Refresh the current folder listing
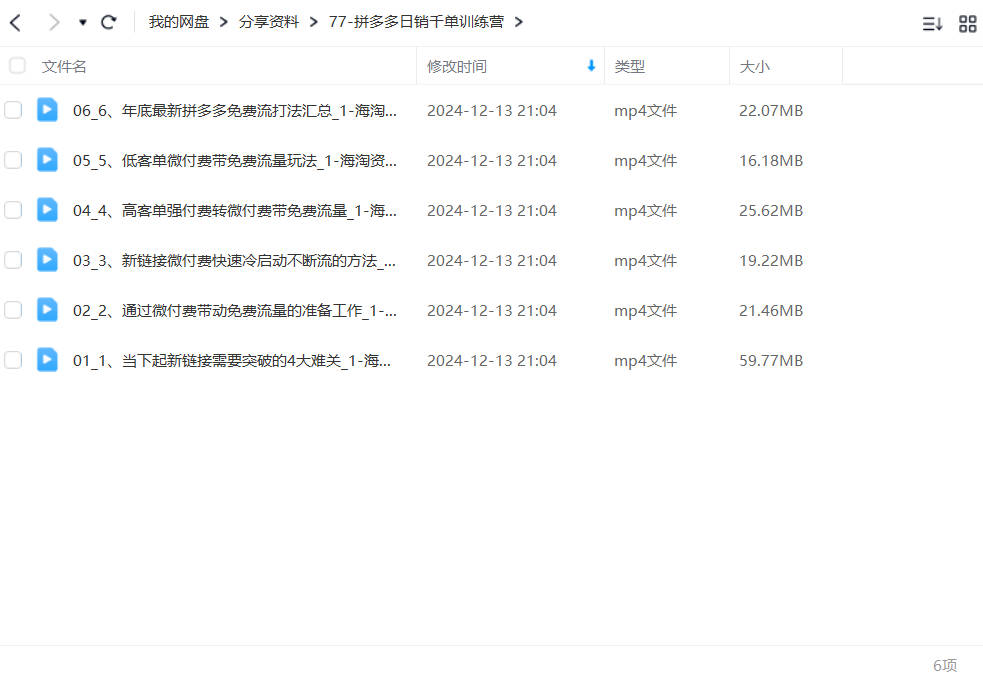 (109, 23)
